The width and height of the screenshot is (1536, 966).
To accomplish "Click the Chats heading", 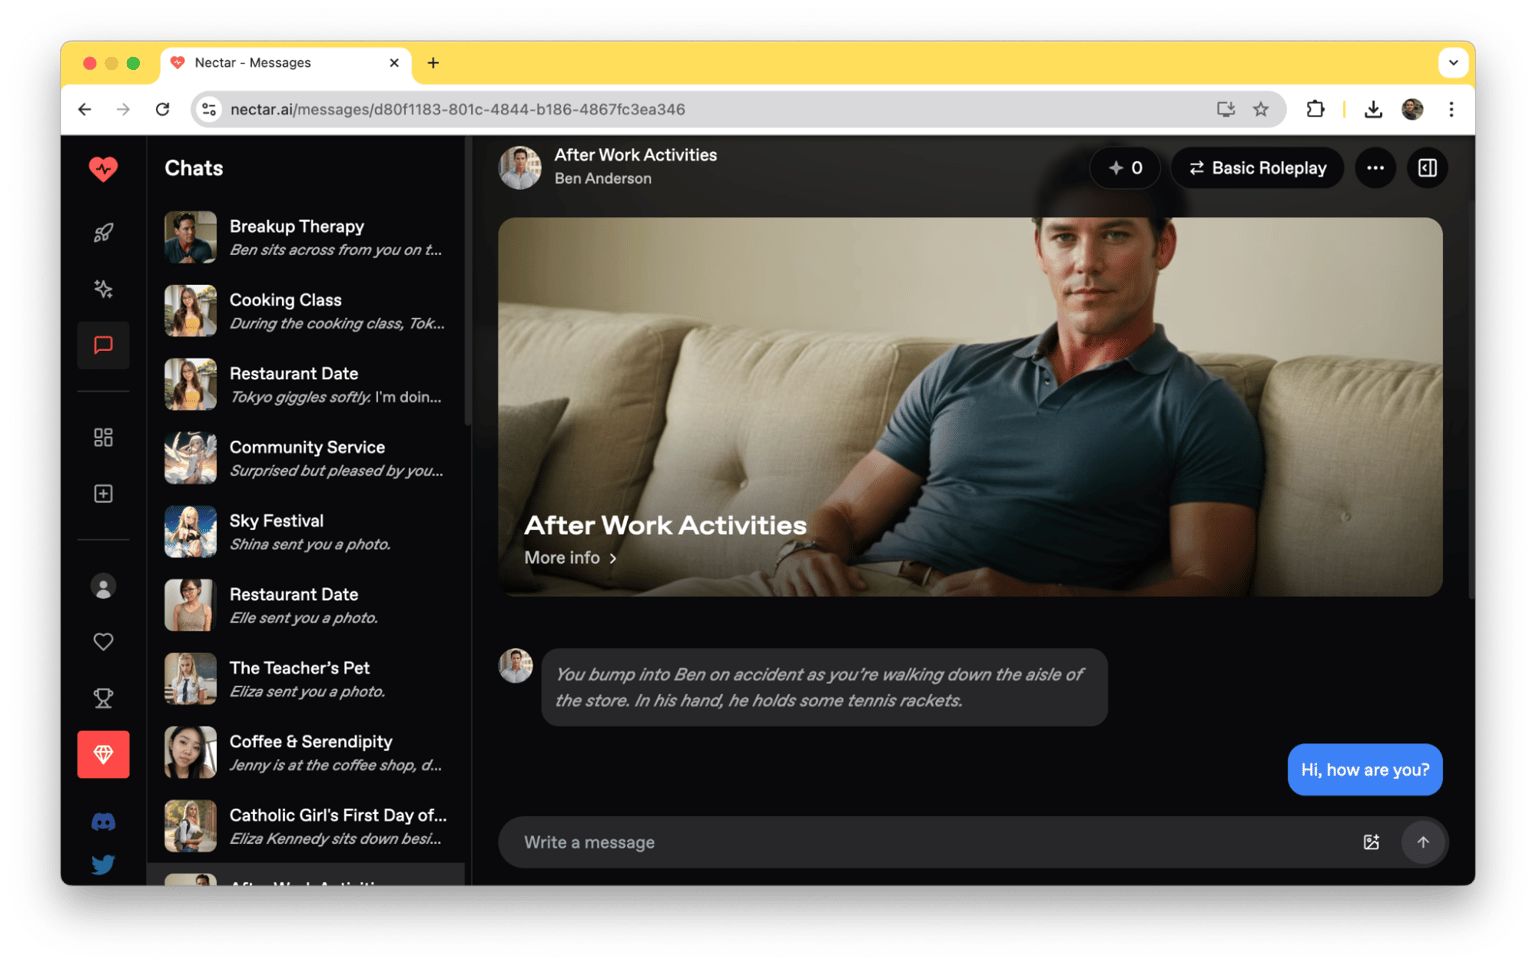I will point(194,168).
